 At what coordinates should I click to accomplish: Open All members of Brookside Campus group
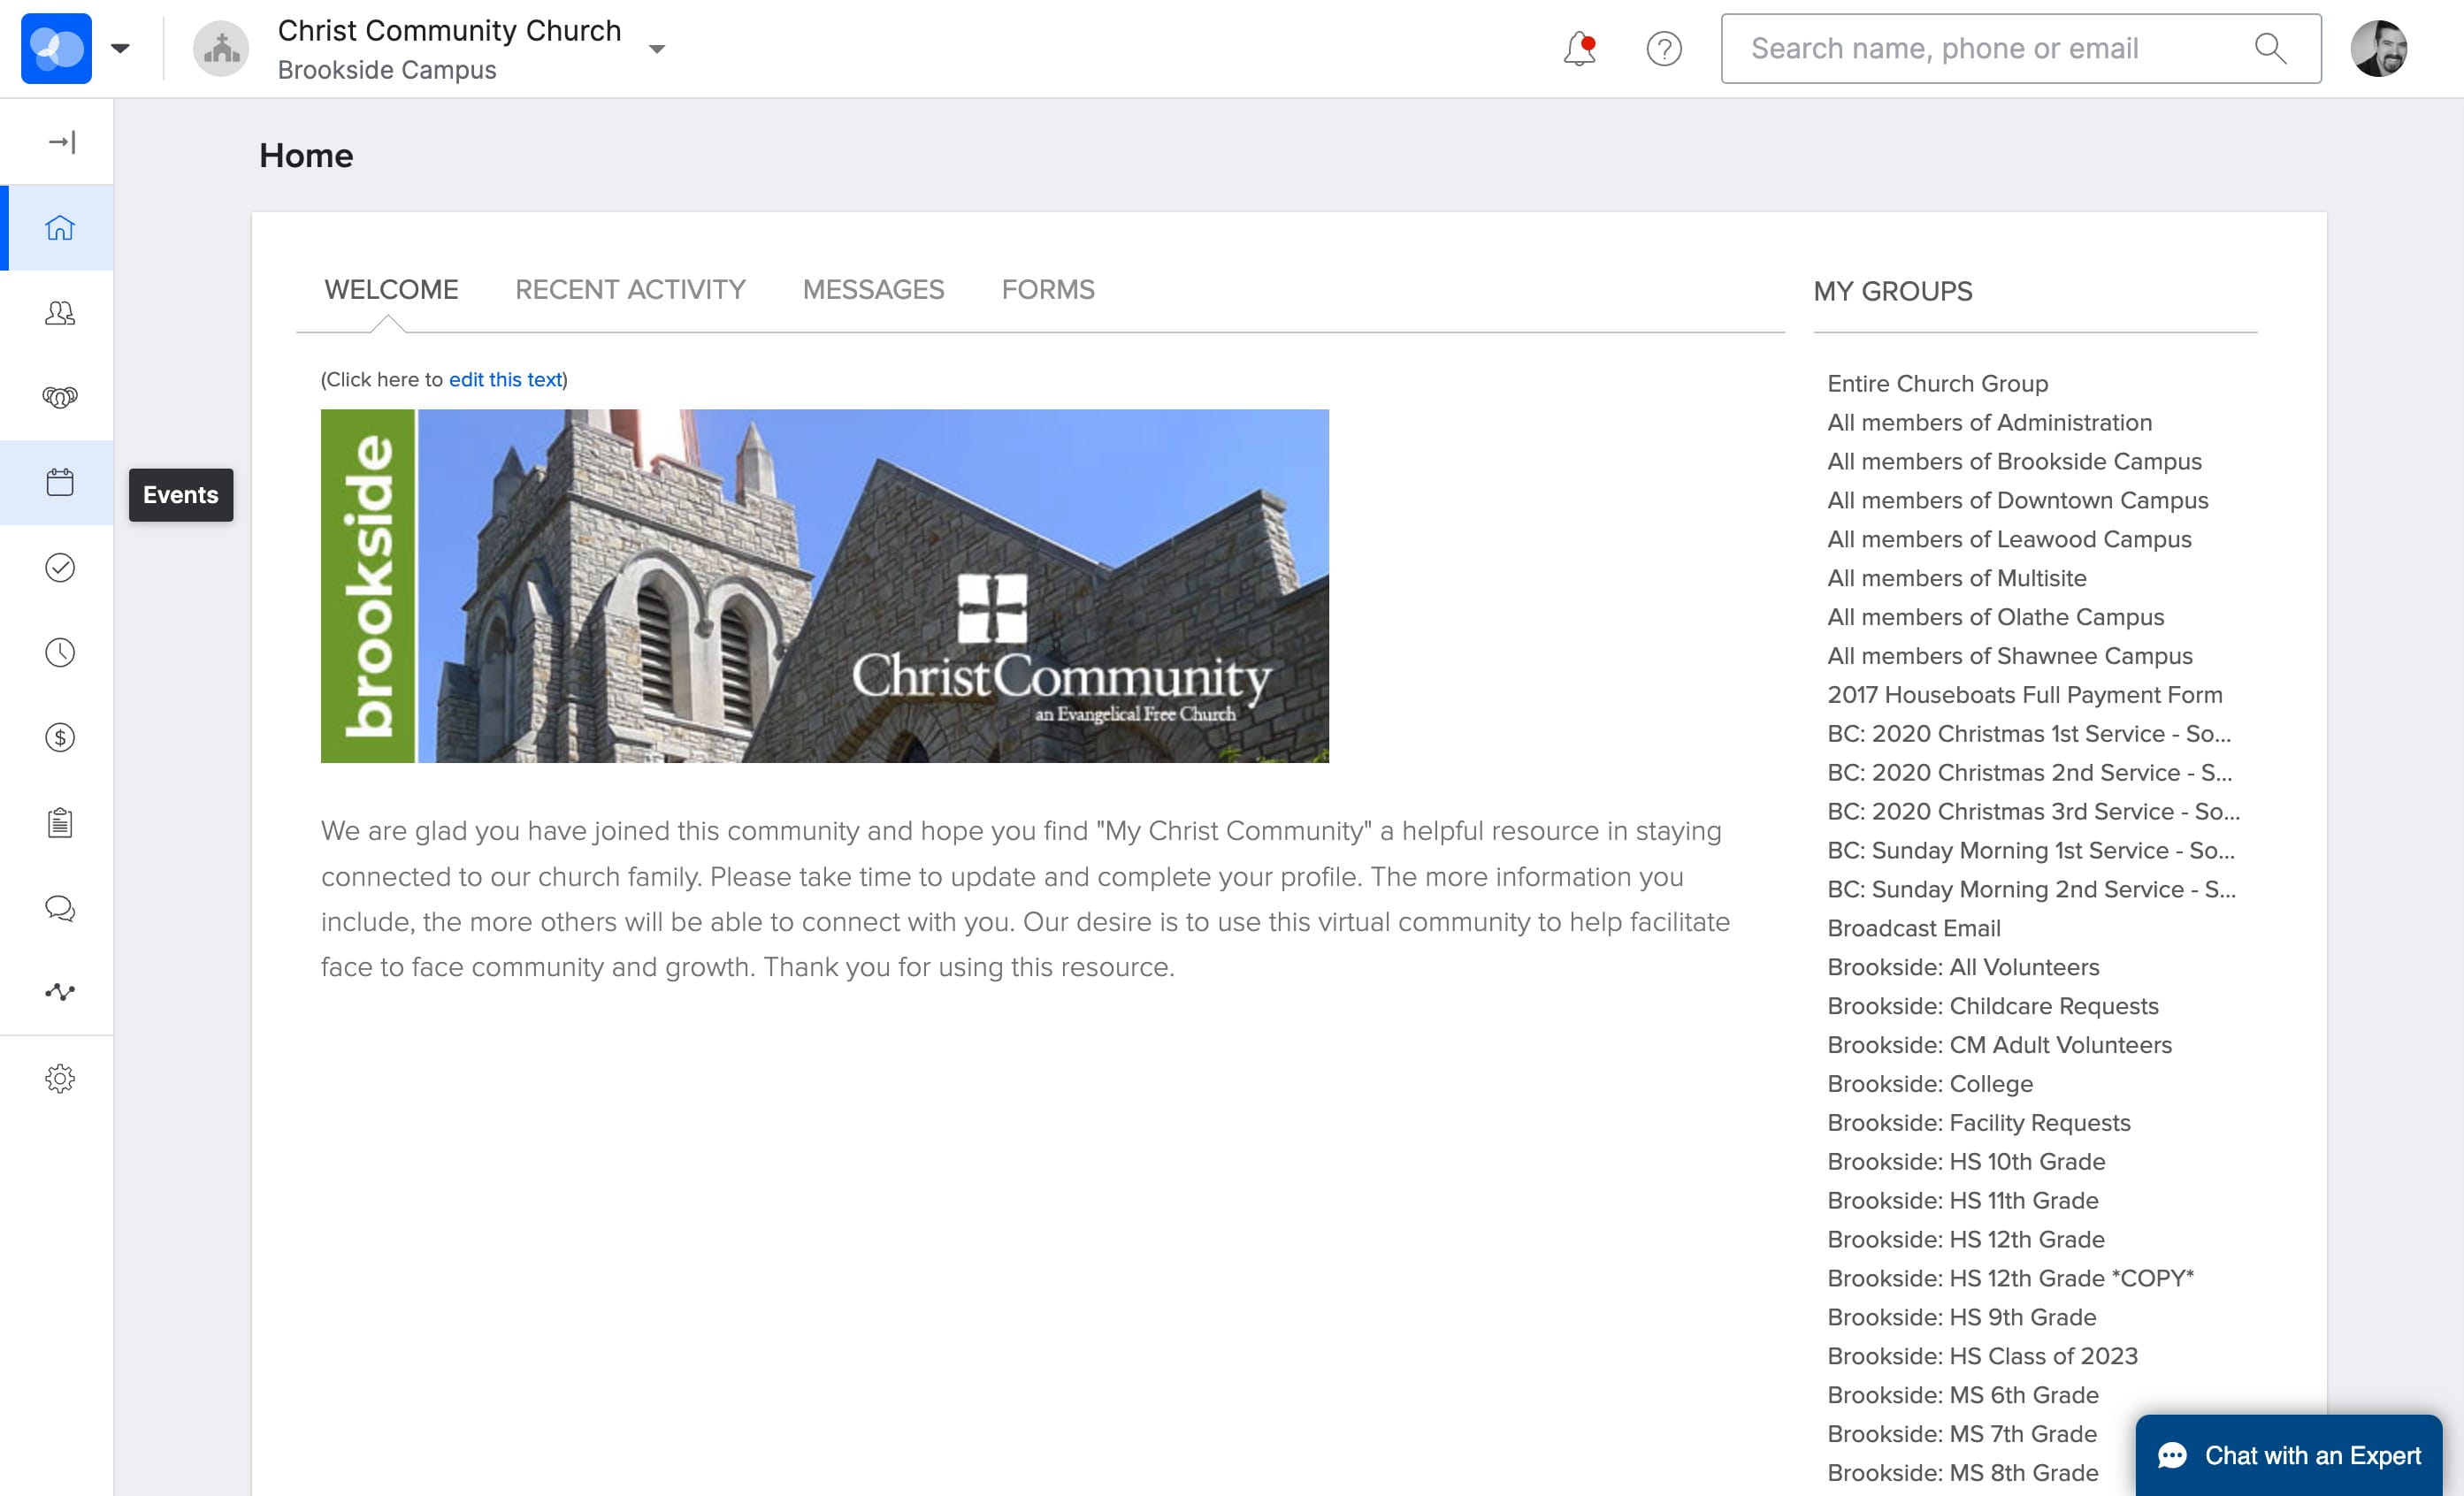[2015, 462]
